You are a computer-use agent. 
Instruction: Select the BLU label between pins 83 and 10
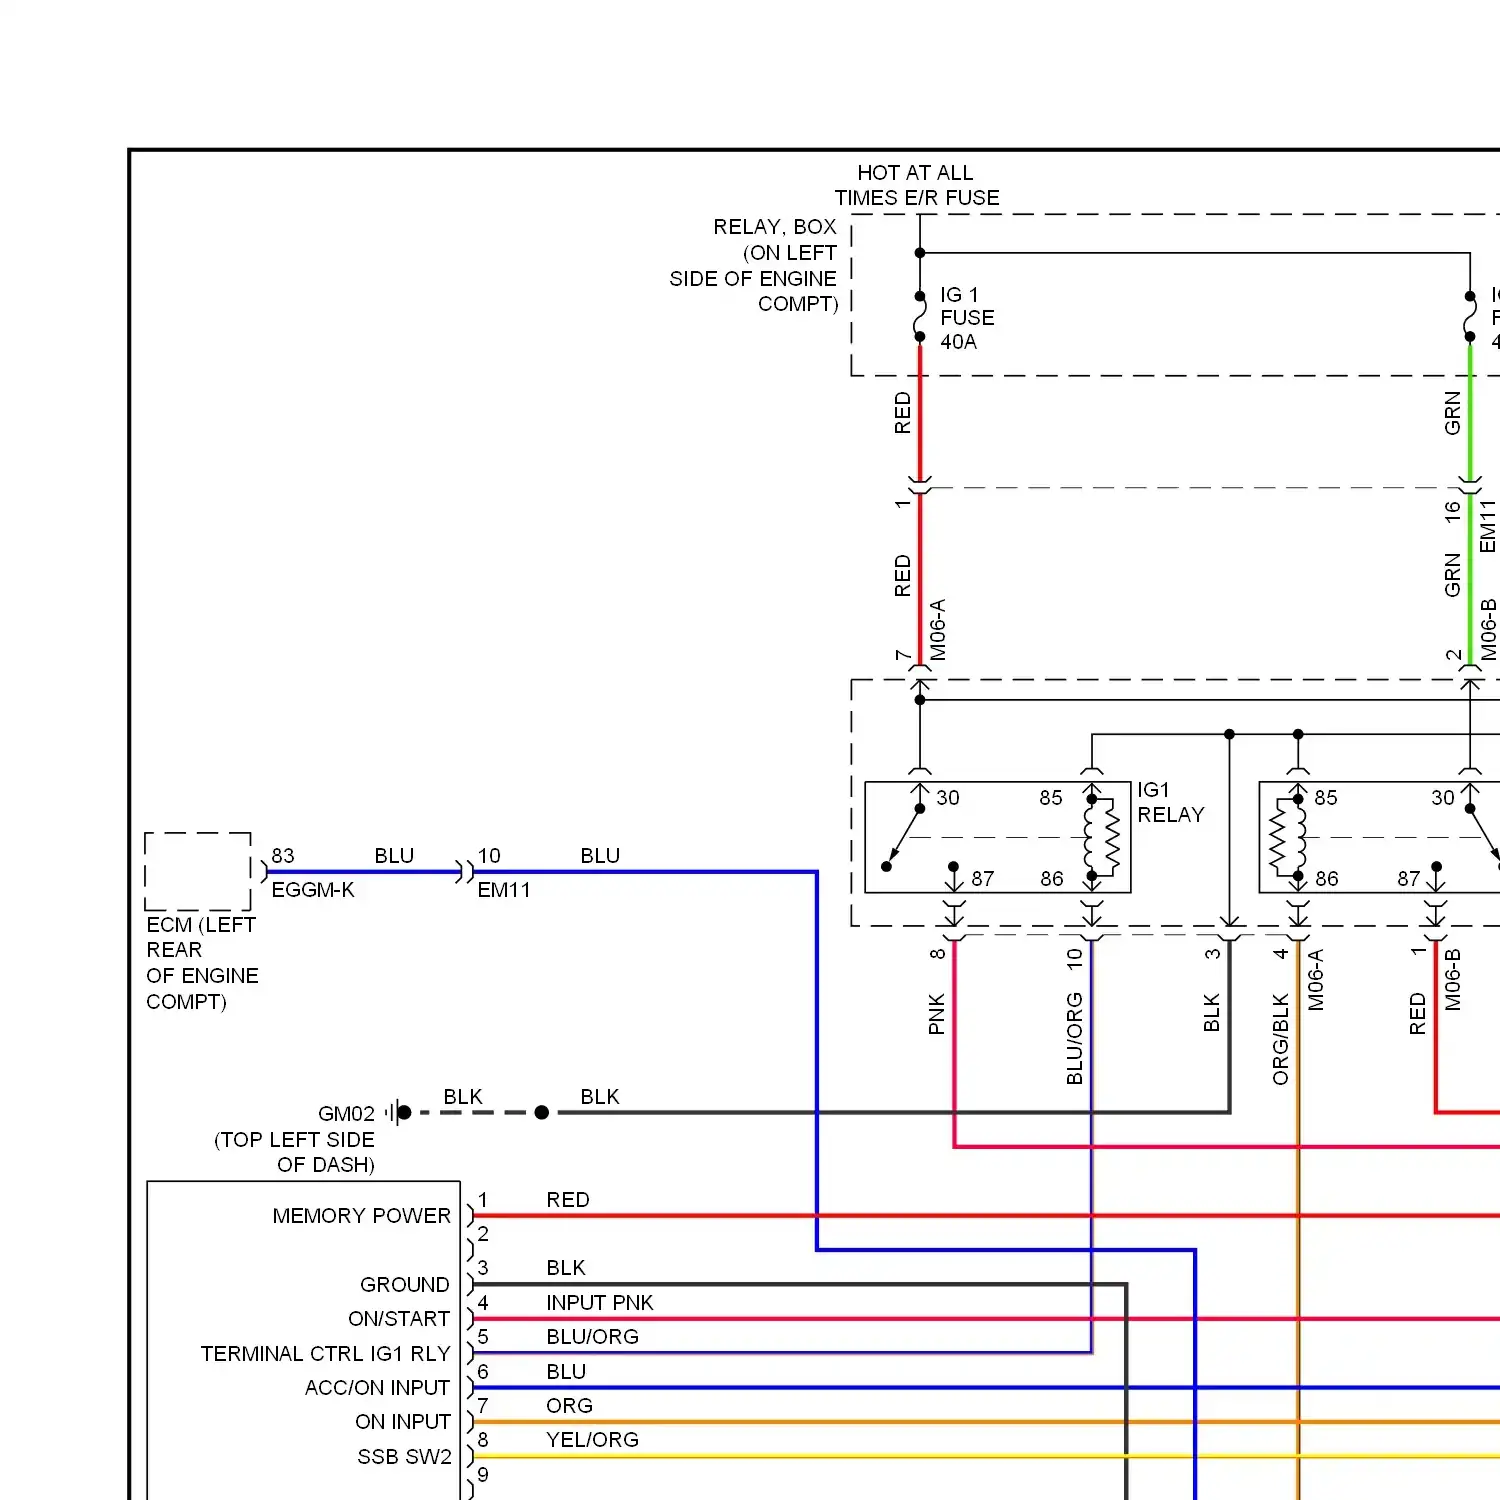(394, 856)
